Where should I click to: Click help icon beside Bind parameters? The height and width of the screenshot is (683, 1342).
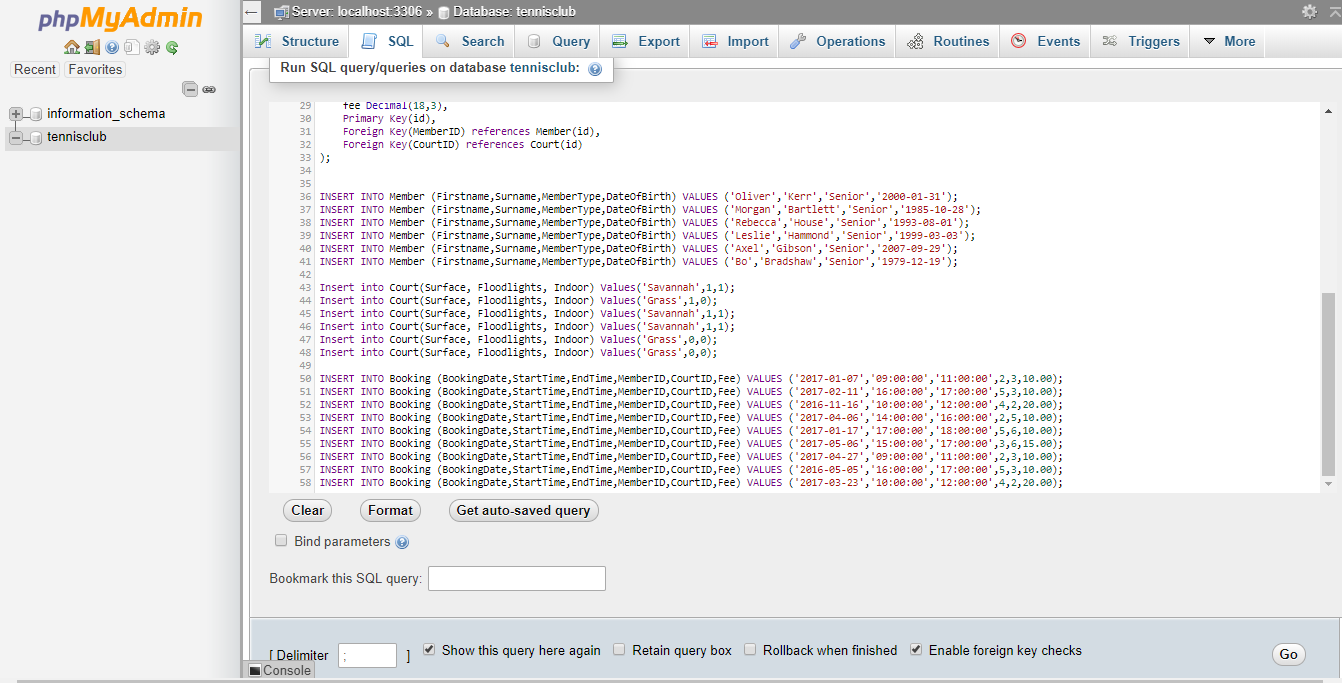point(402,542)
